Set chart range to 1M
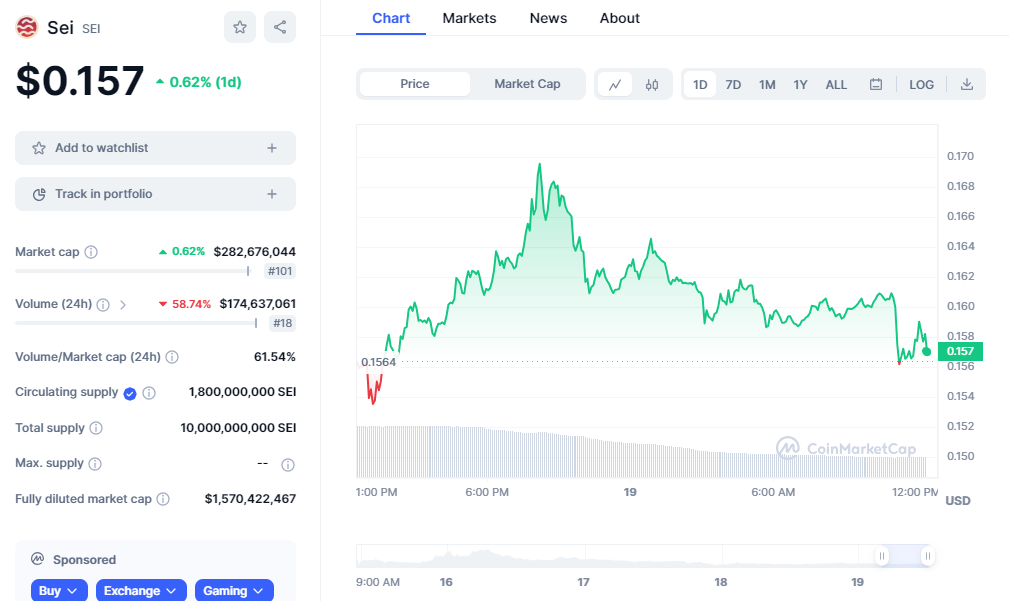 click(767, 84)
